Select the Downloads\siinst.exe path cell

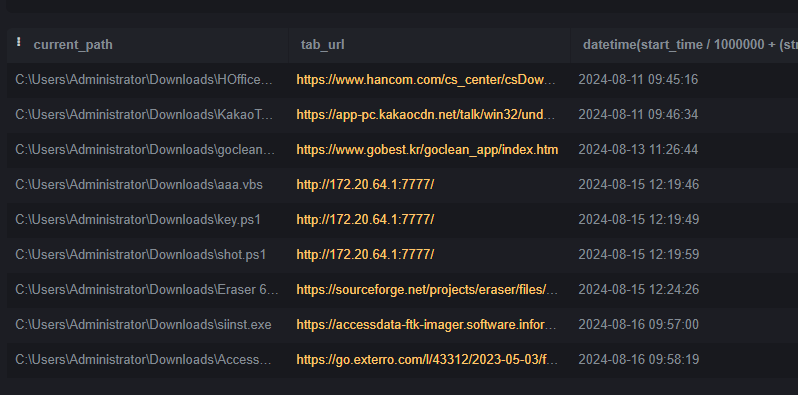pyautogui.click(x=144, y=325)
